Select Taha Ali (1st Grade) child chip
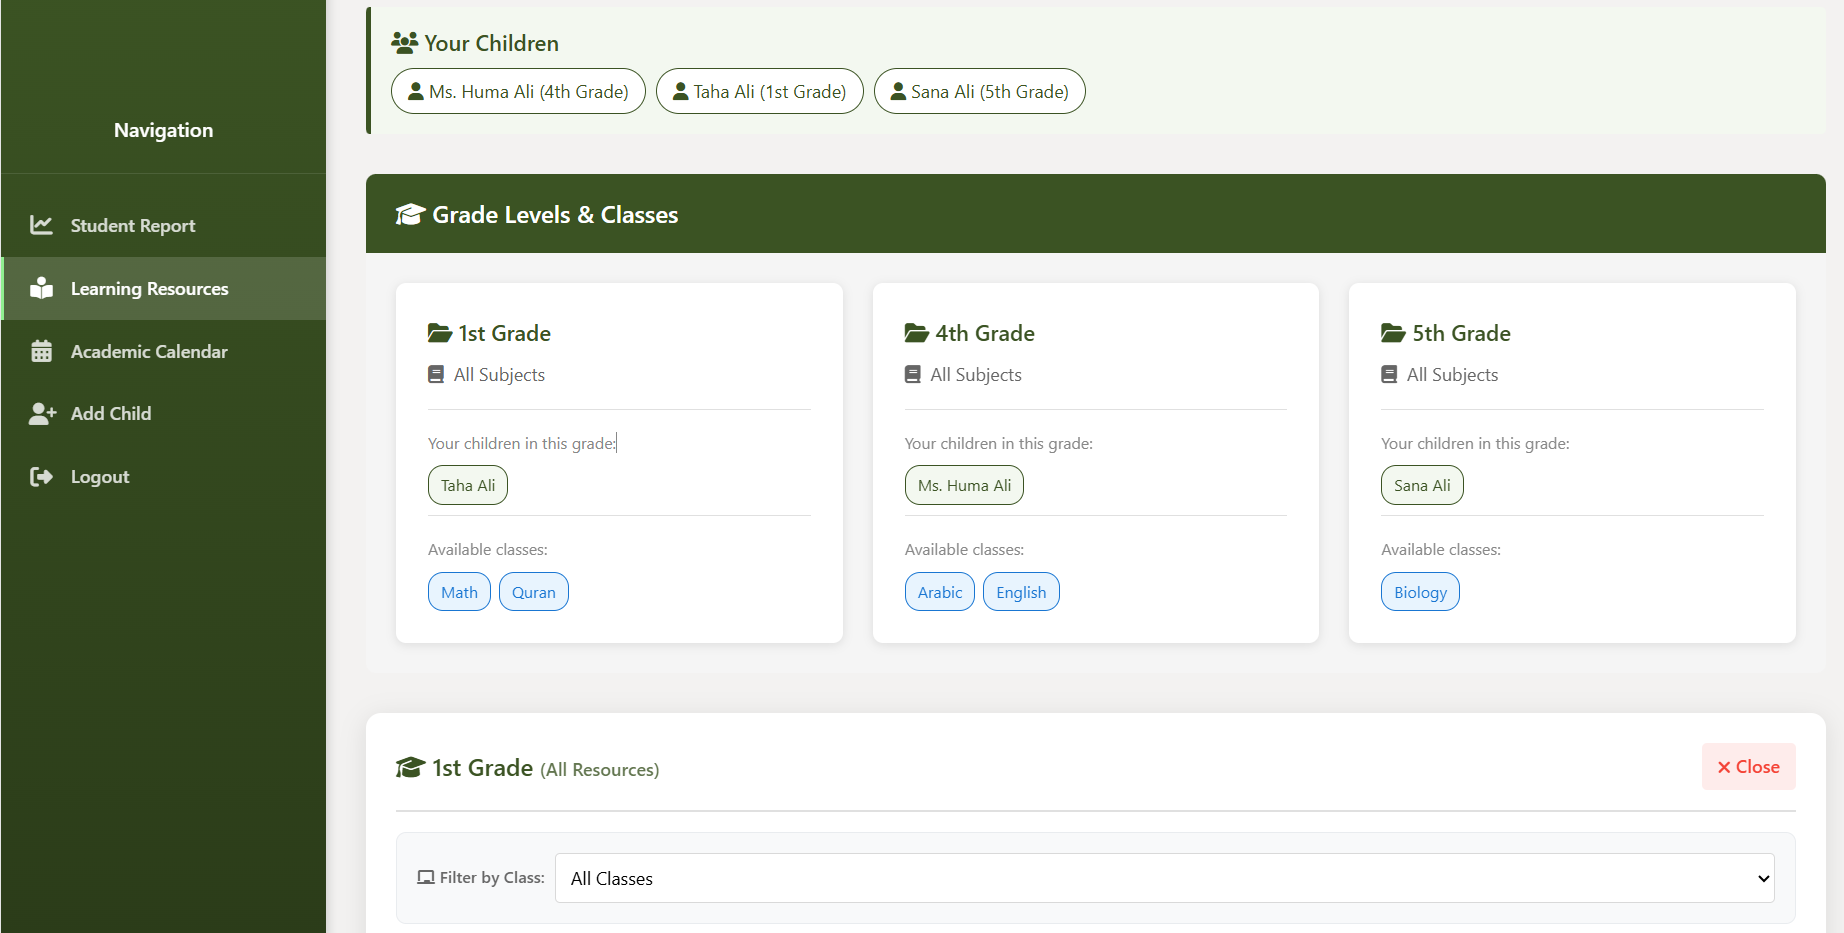Viewport: 1844px width, 933px height. (x=759, y=91)
